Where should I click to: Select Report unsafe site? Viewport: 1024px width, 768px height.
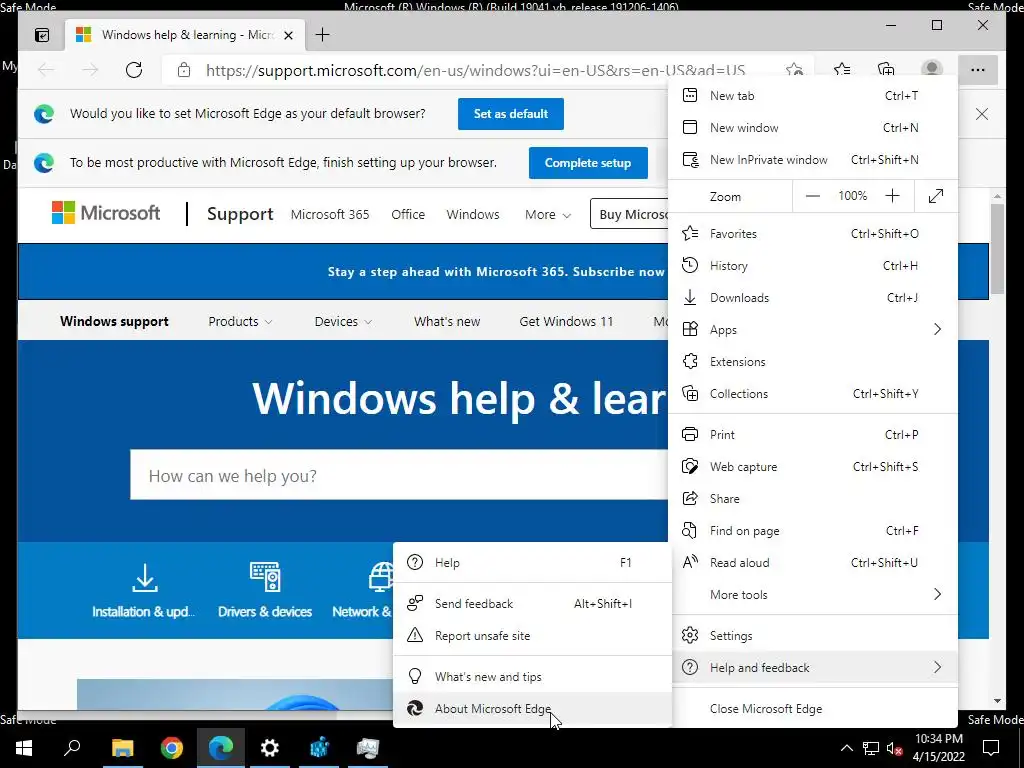(x=532, y=636)
